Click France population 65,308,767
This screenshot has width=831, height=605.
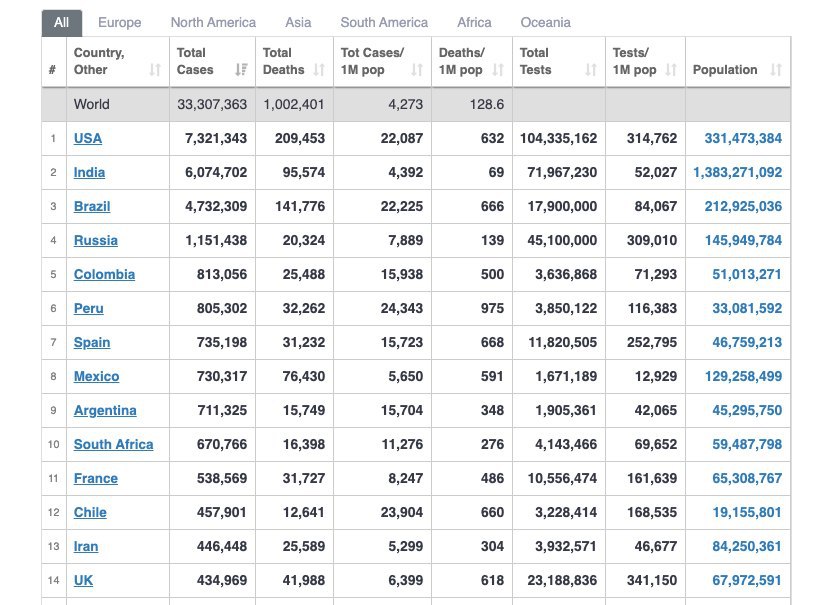pos(747,478)
